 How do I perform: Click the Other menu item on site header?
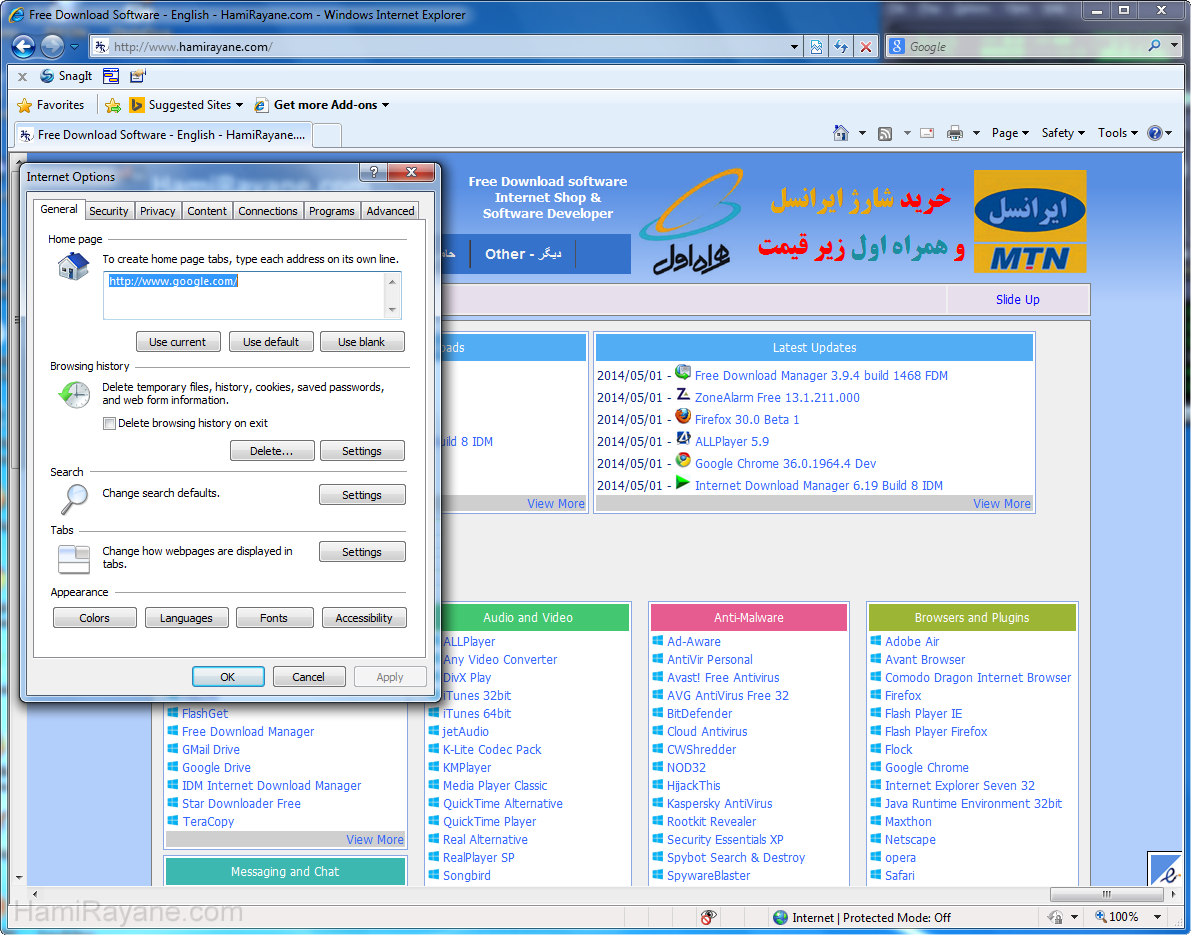pos(523,254)
